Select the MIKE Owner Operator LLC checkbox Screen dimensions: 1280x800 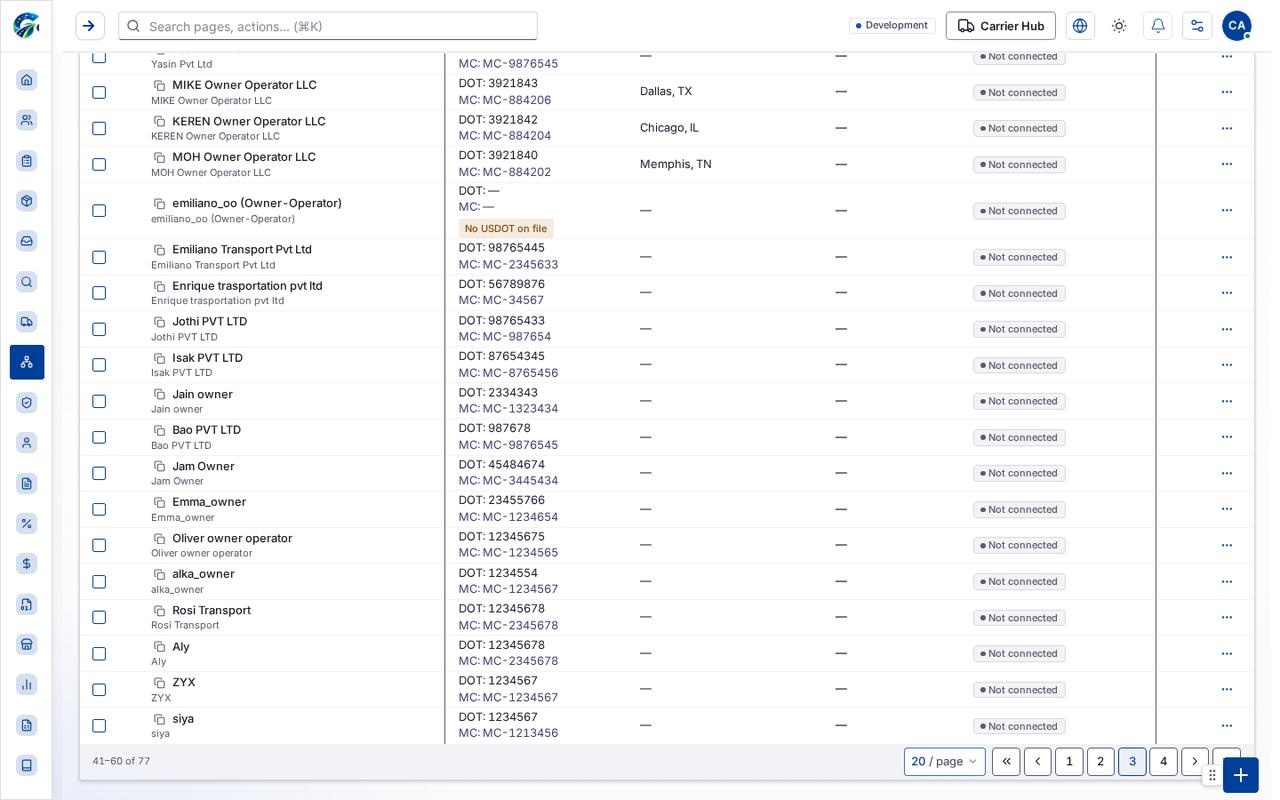click(99, 92)
